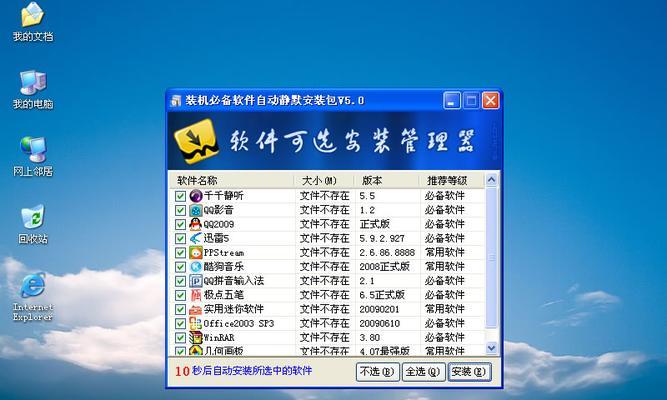Select the PPStream row name

pyautogui.click(x=224, y=253)
